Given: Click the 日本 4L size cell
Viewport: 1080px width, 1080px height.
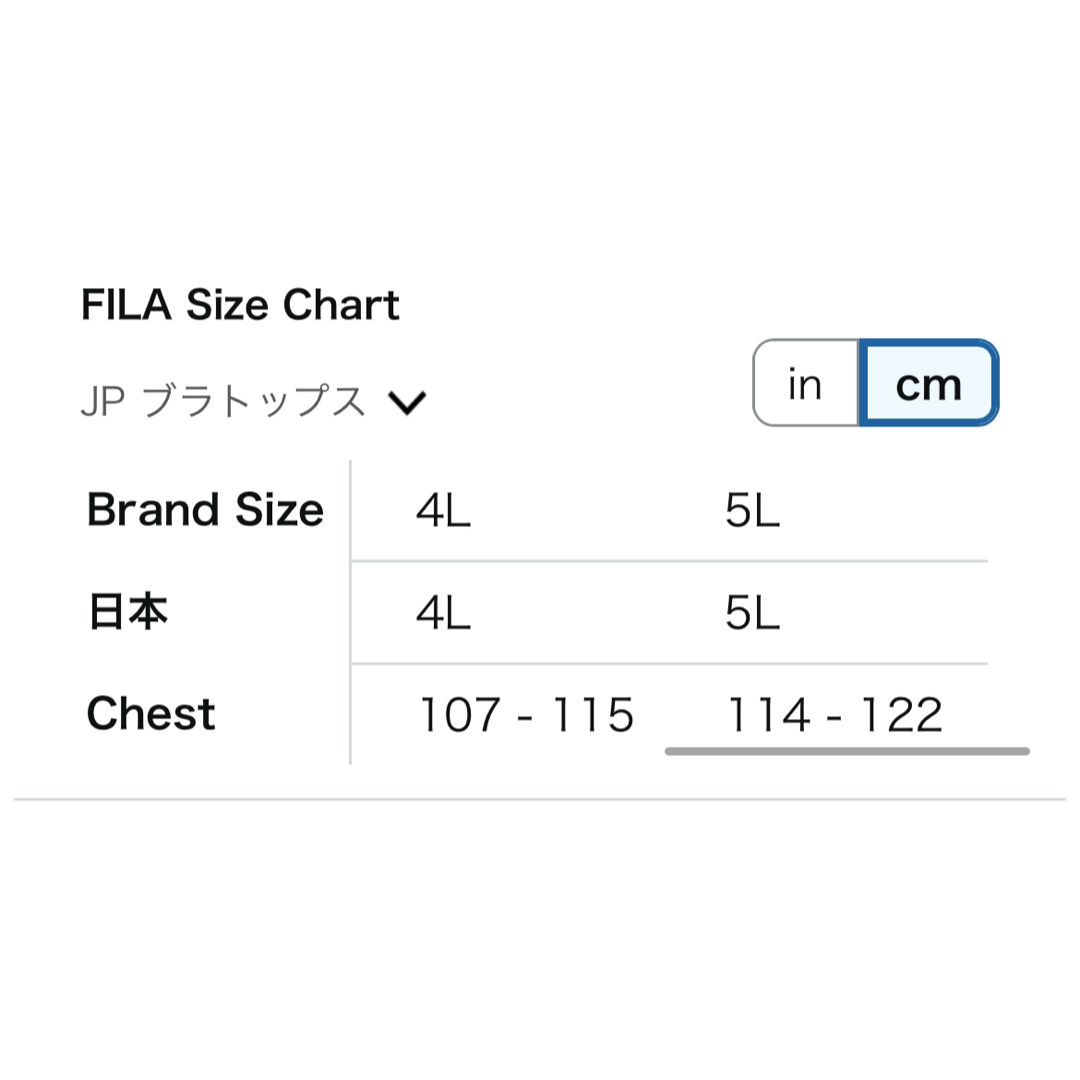Looking at the screenshot, I should click(444, 613).
